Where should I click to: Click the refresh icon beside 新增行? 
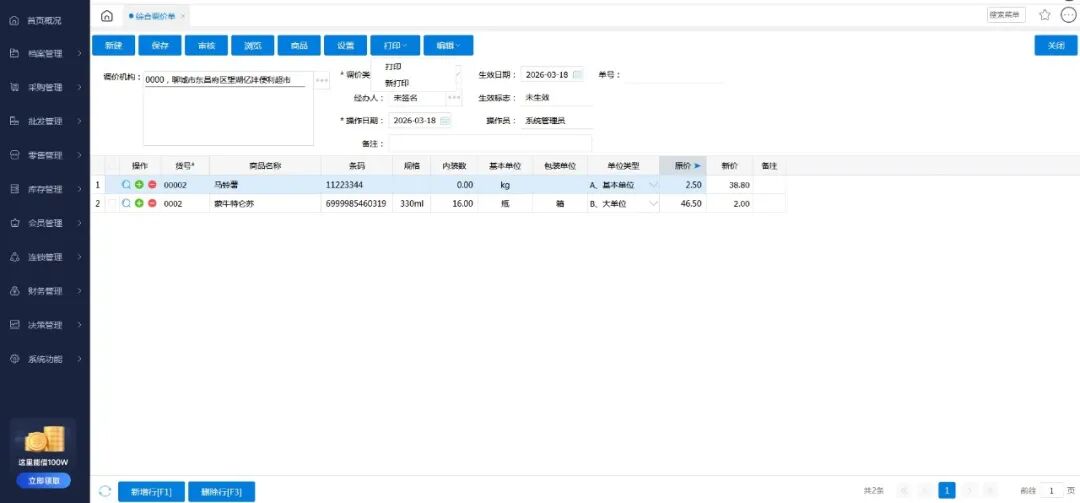(105, 491)
